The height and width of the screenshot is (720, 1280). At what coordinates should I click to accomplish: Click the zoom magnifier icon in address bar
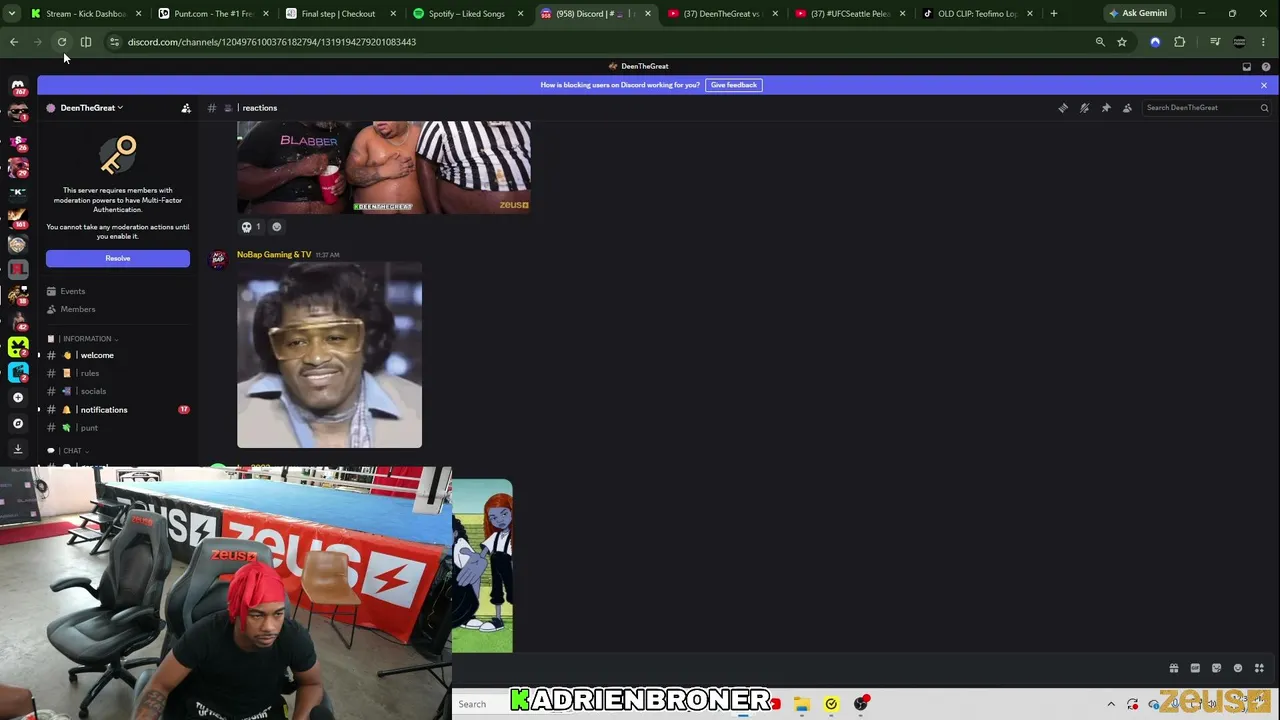(x=1100, y=42)
